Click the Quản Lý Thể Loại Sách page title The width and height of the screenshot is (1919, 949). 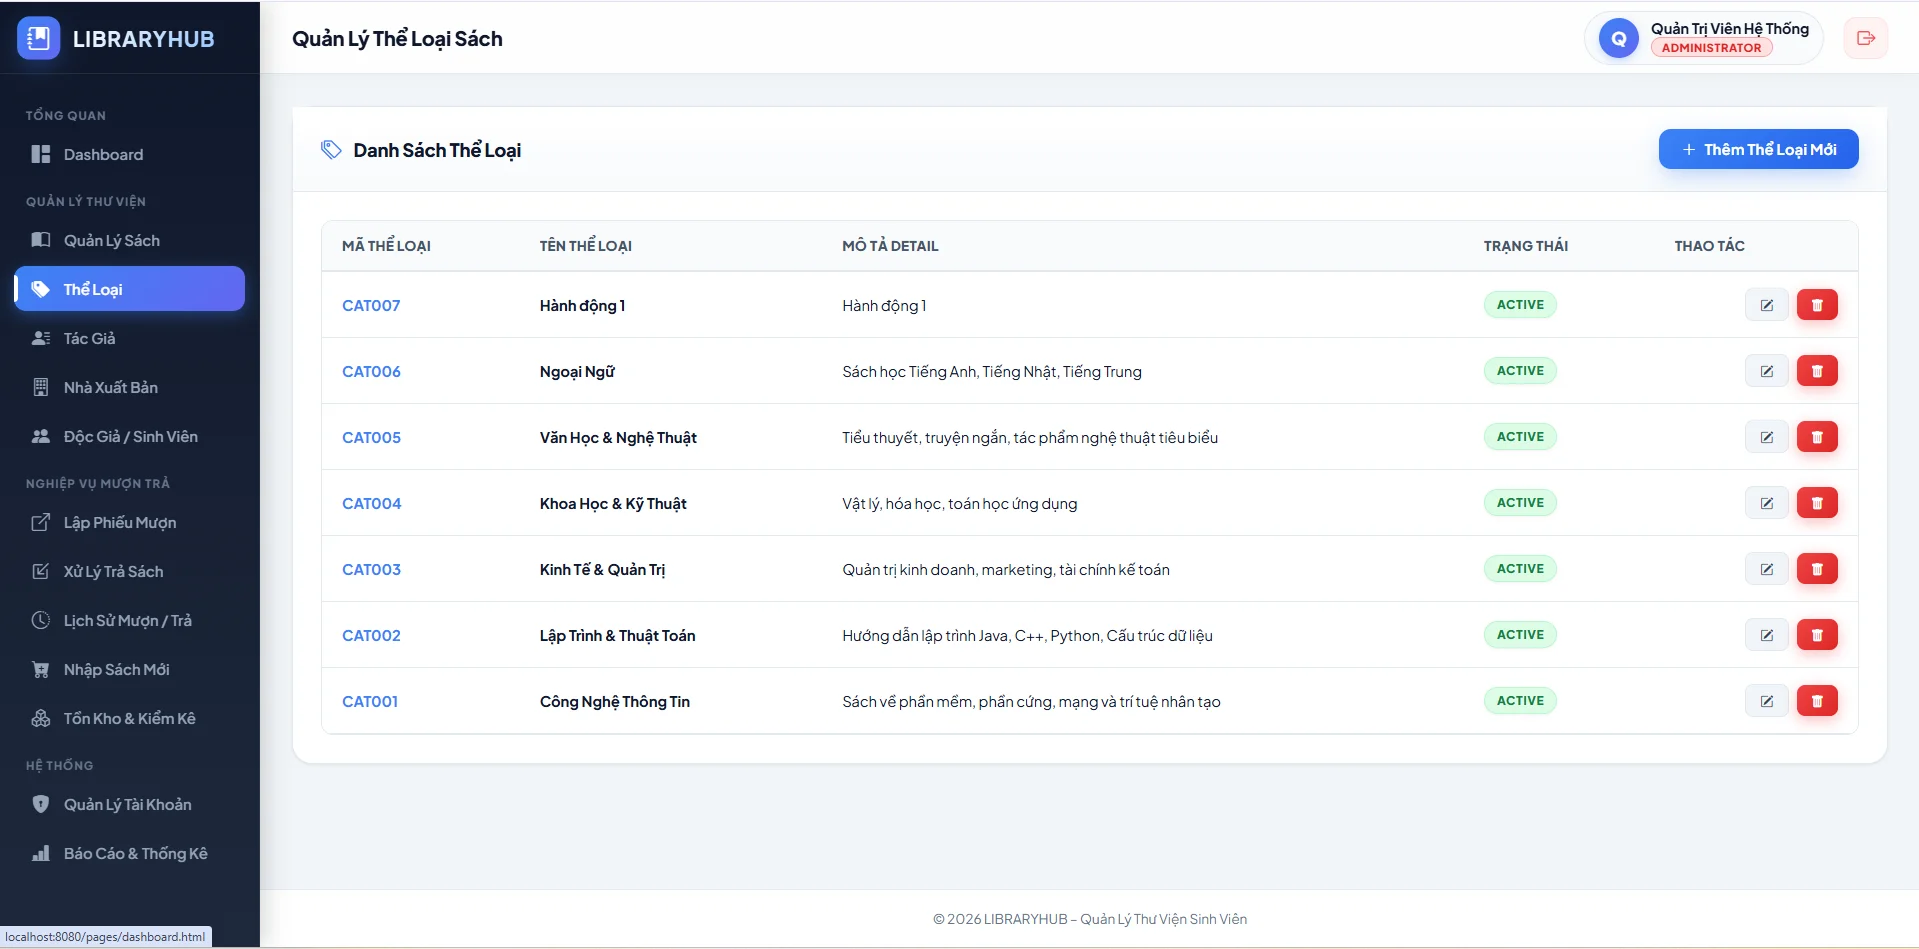(397, 39)
